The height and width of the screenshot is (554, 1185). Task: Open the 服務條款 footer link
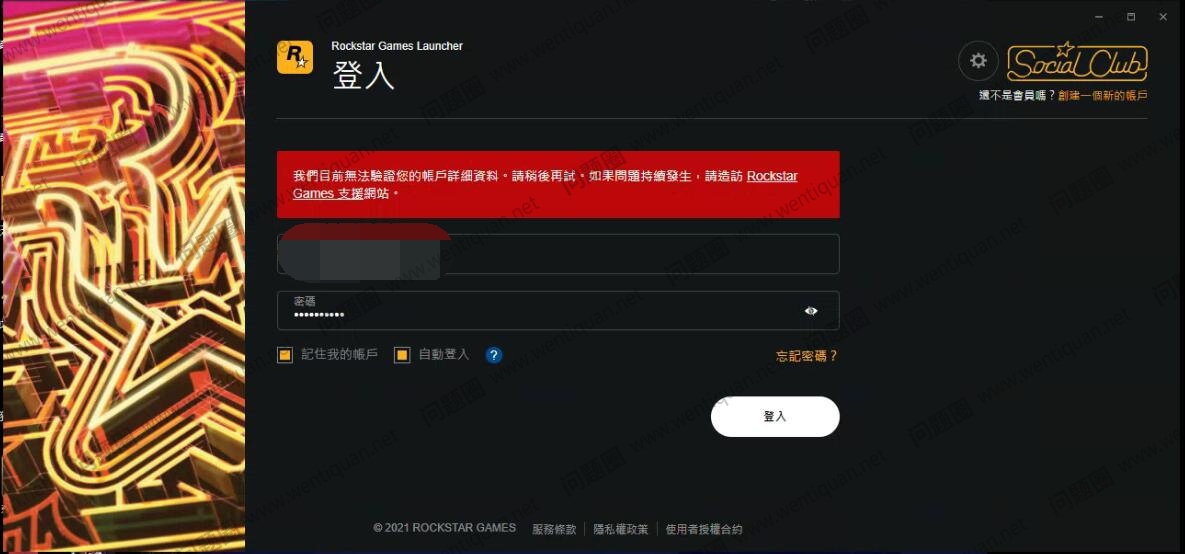point(554,529)
